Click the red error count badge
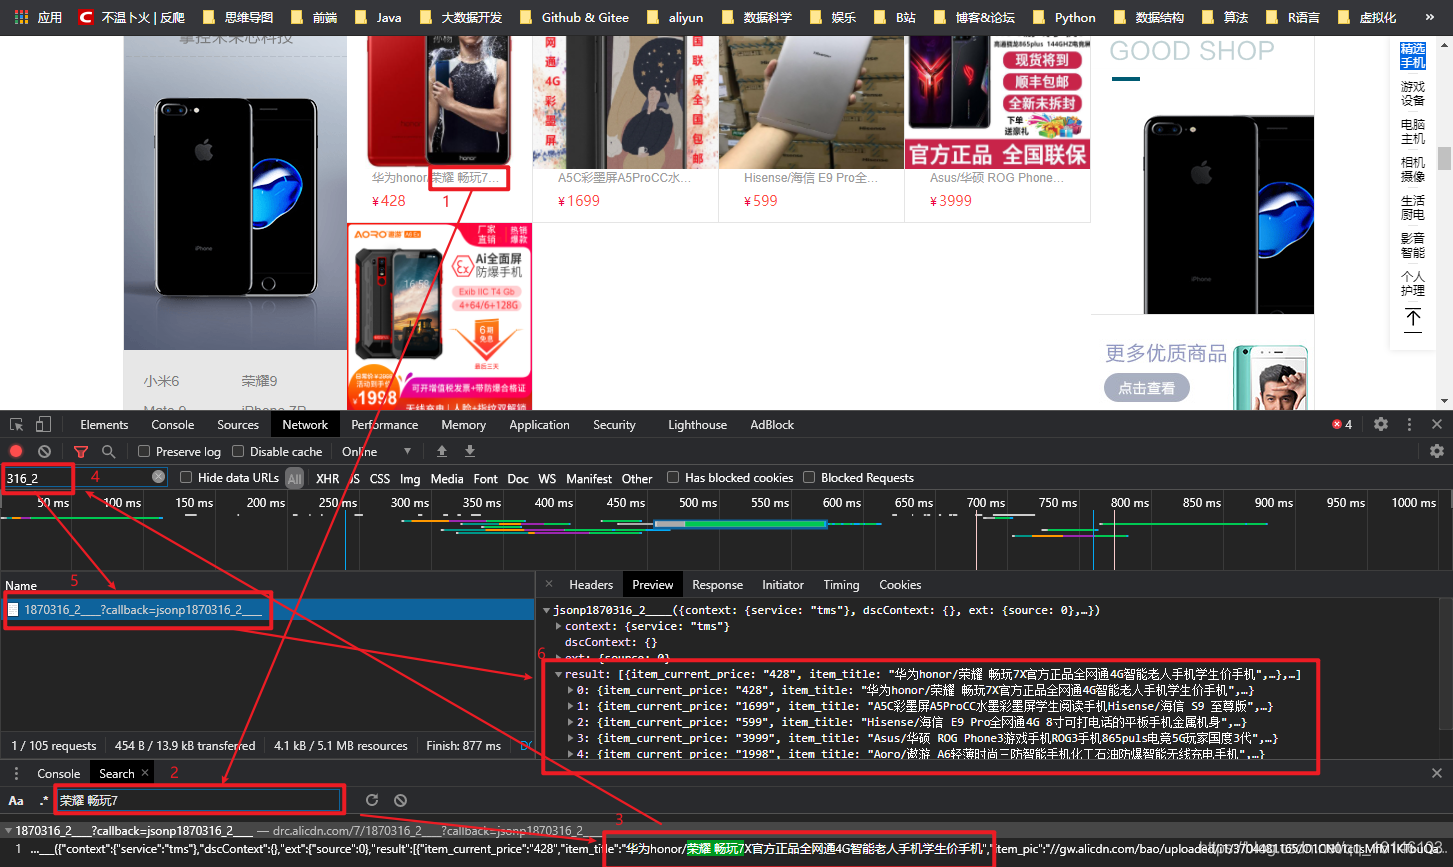This screenshot has width=1453, height=867. (x=1342, y=424)
